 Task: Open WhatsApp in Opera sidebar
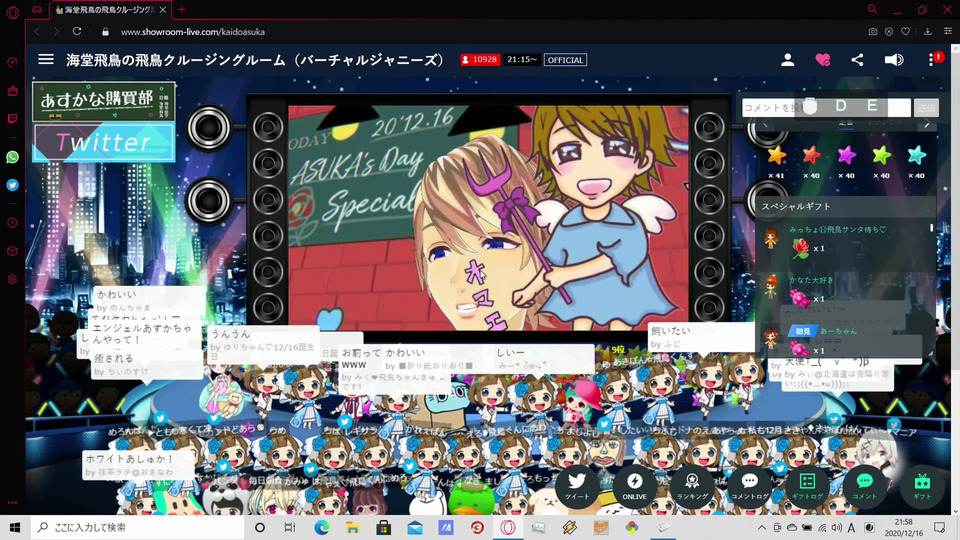(12, 157)
